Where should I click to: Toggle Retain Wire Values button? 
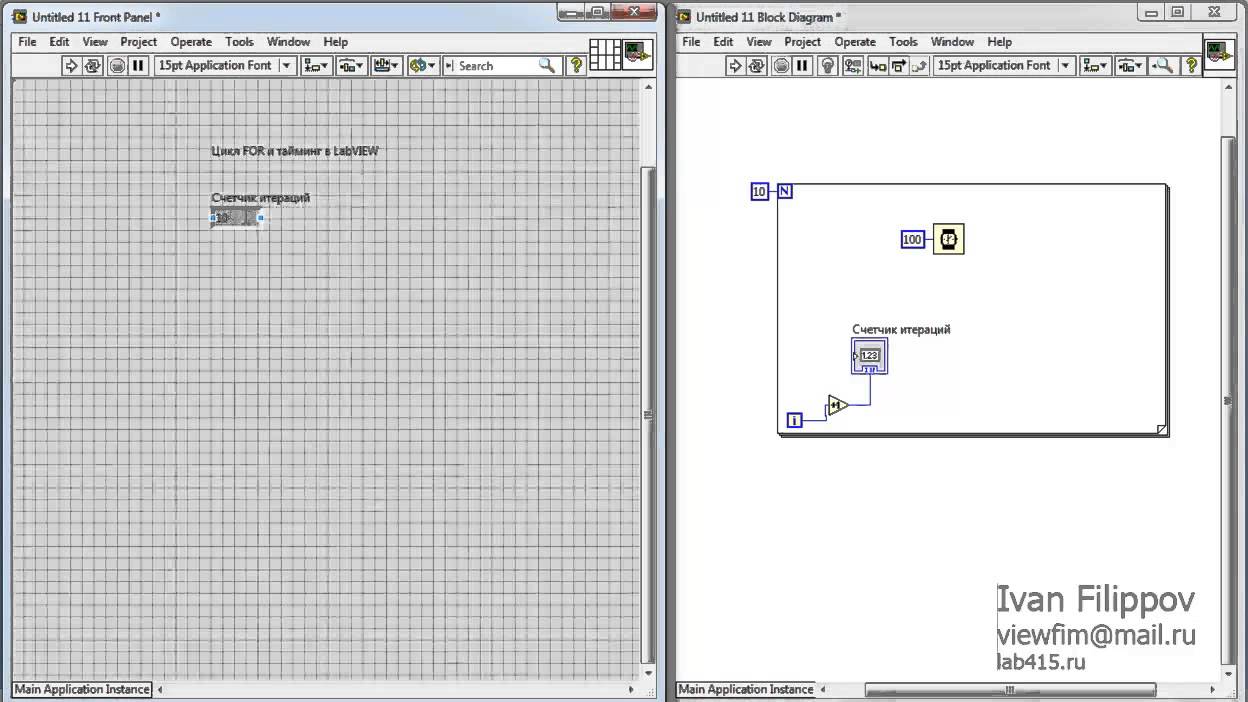(x=852, y=66)
